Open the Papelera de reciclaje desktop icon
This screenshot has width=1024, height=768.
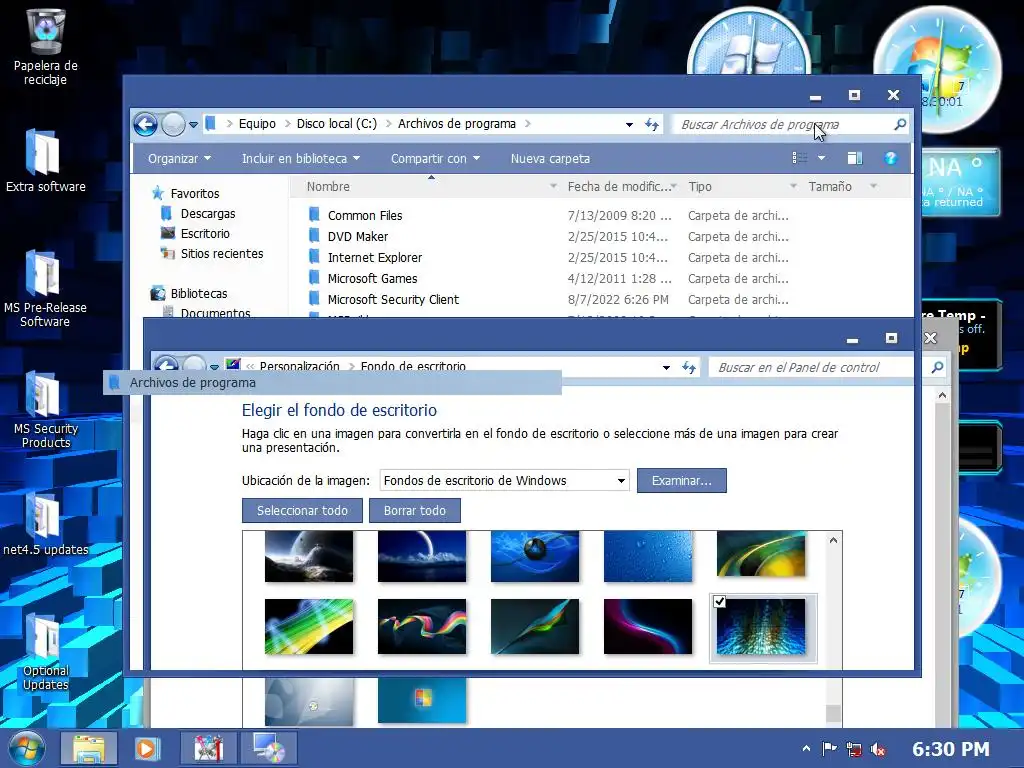click(x=46, y=47)
